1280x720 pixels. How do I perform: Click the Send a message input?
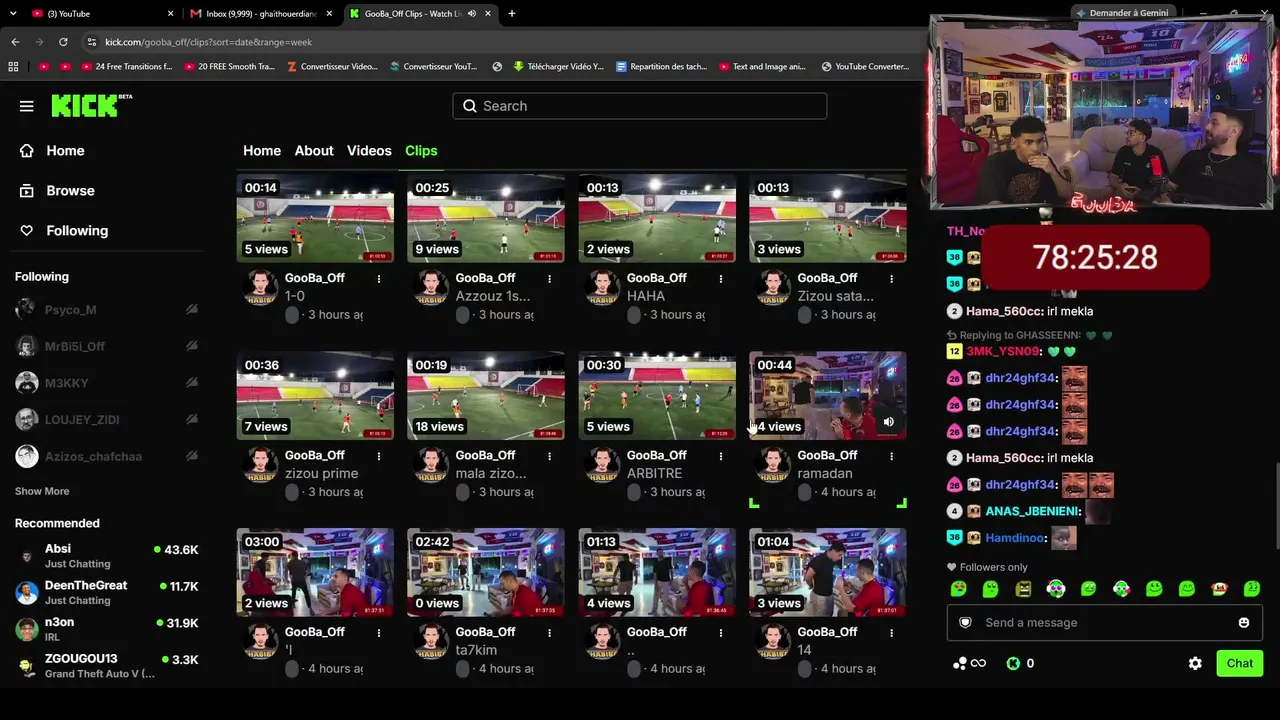1105,622
